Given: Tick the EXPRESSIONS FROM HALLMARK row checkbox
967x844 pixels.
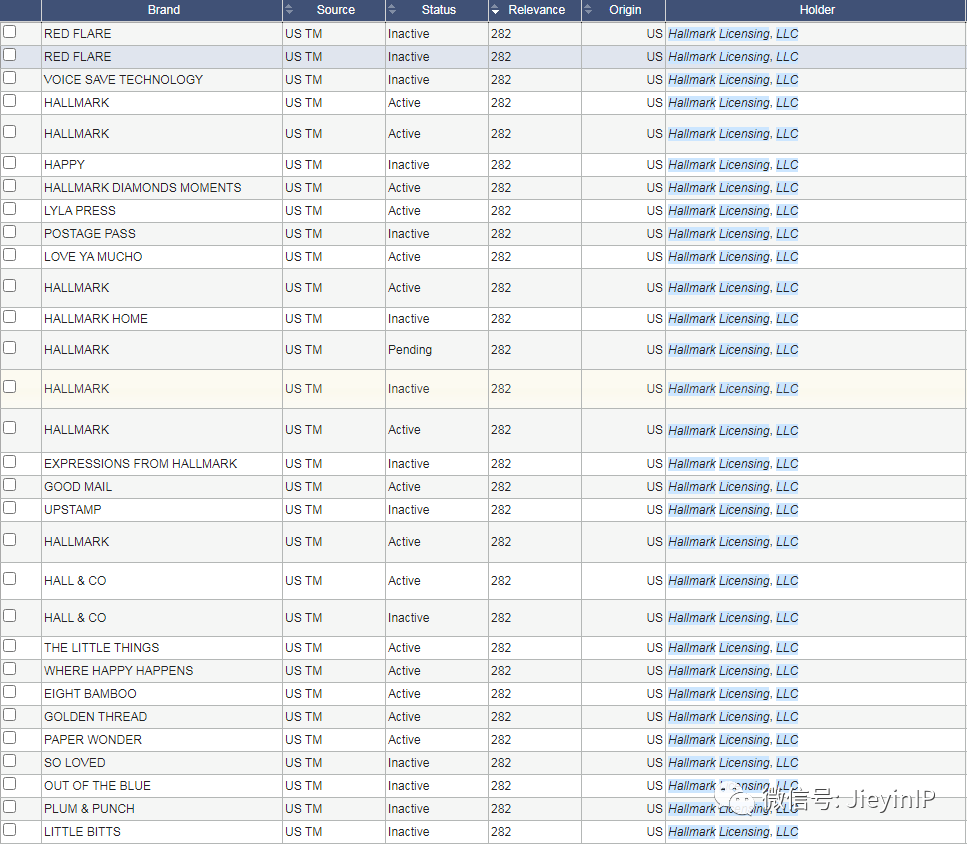Looking at the screenshot, I should (9, 462).
